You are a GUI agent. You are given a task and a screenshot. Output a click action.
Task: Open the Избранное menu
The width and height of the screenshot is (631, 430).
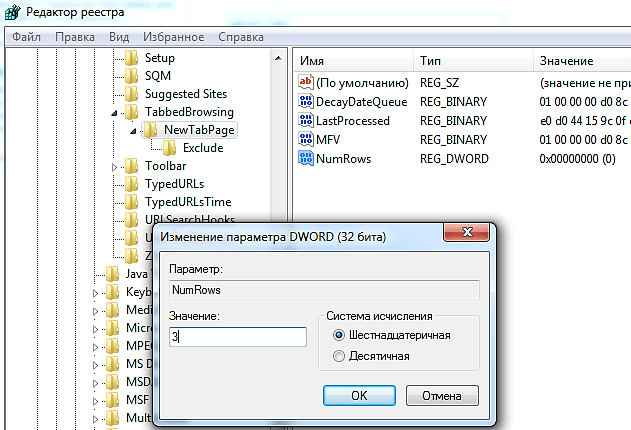173,37
